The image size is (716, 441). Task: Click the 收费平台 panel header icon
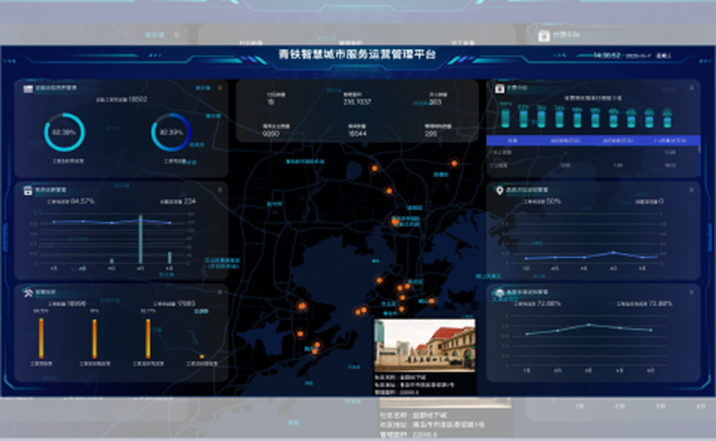[x=499, y=88]
